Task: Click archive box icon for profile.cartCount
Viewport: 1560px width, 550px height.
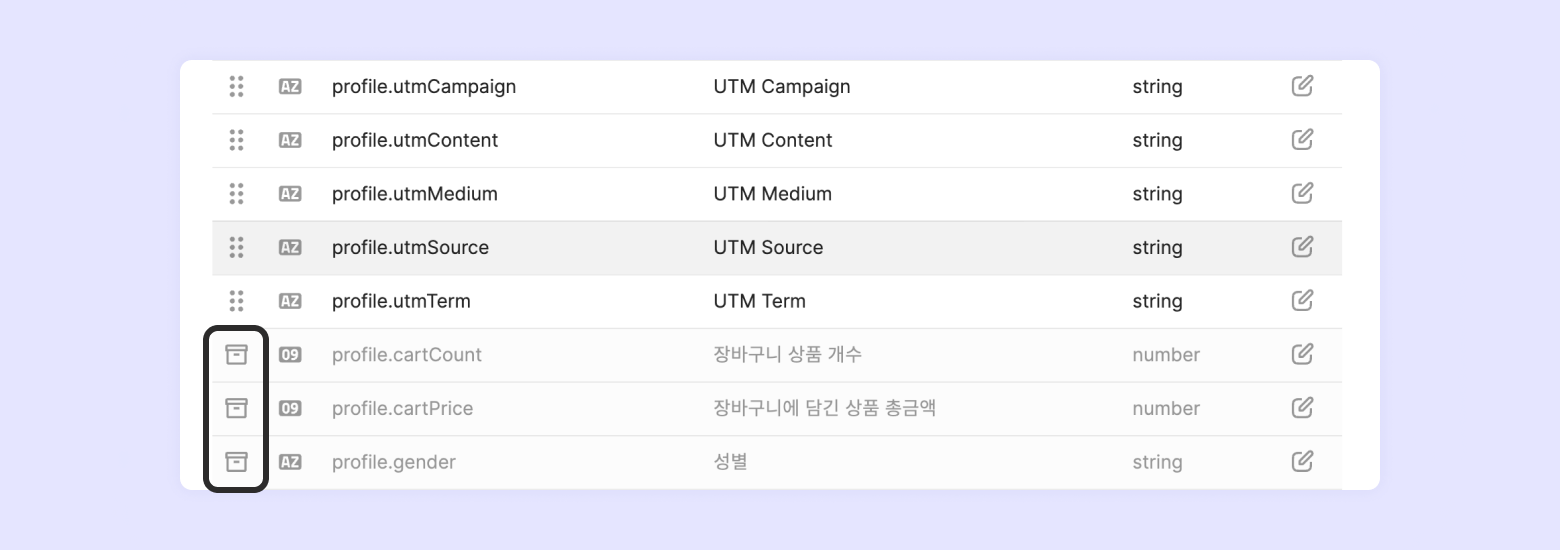Action: 236,354
